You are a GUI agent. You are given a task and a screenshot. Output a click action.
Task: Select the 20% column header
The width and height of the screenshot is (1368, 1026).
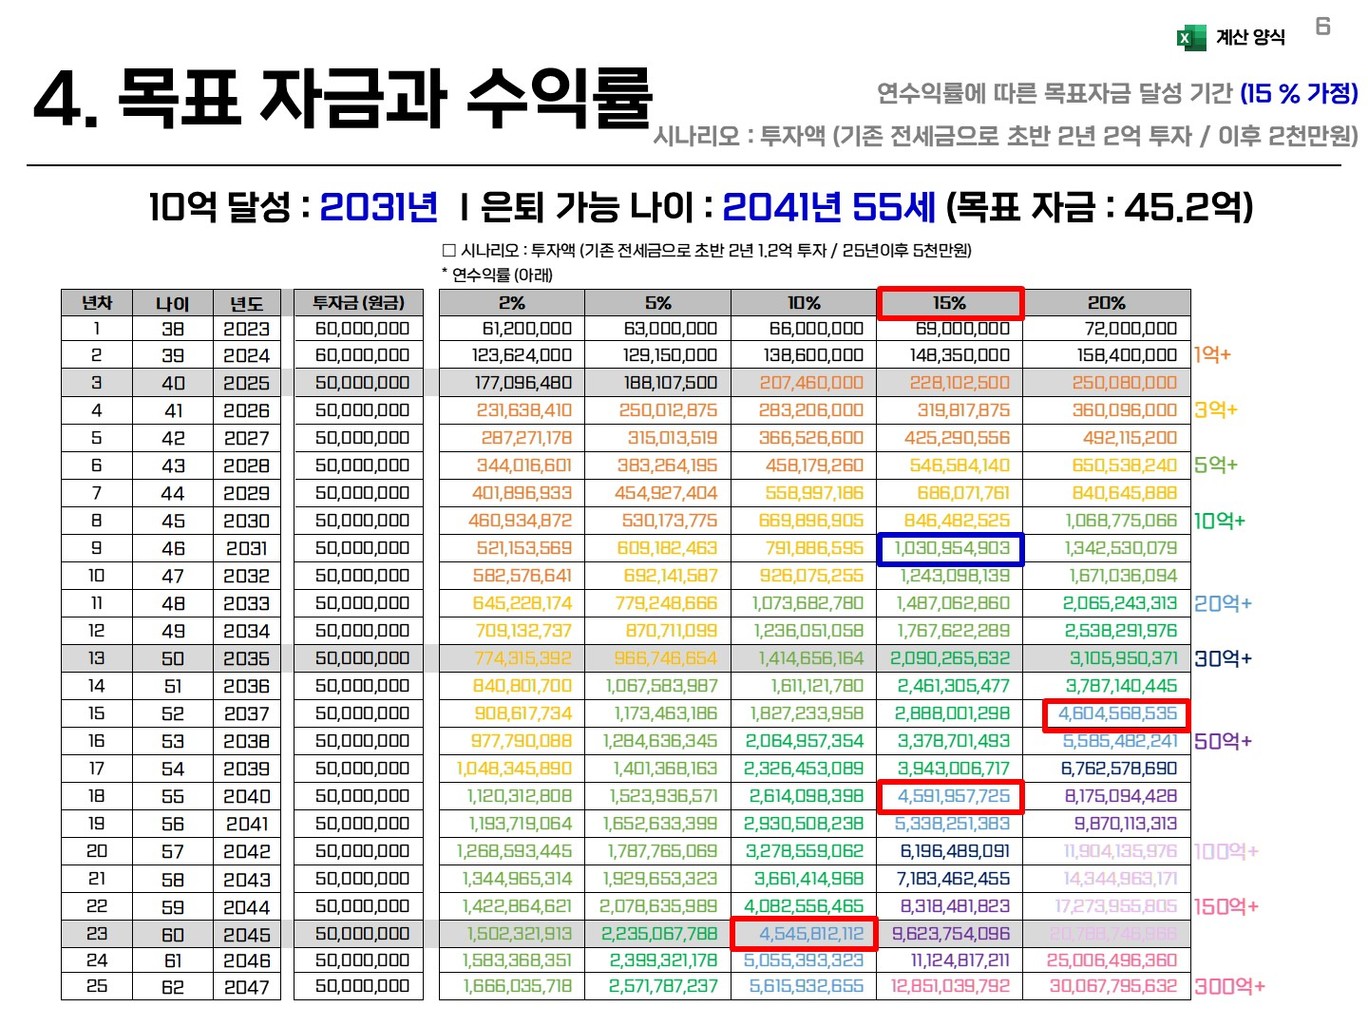1106,303
